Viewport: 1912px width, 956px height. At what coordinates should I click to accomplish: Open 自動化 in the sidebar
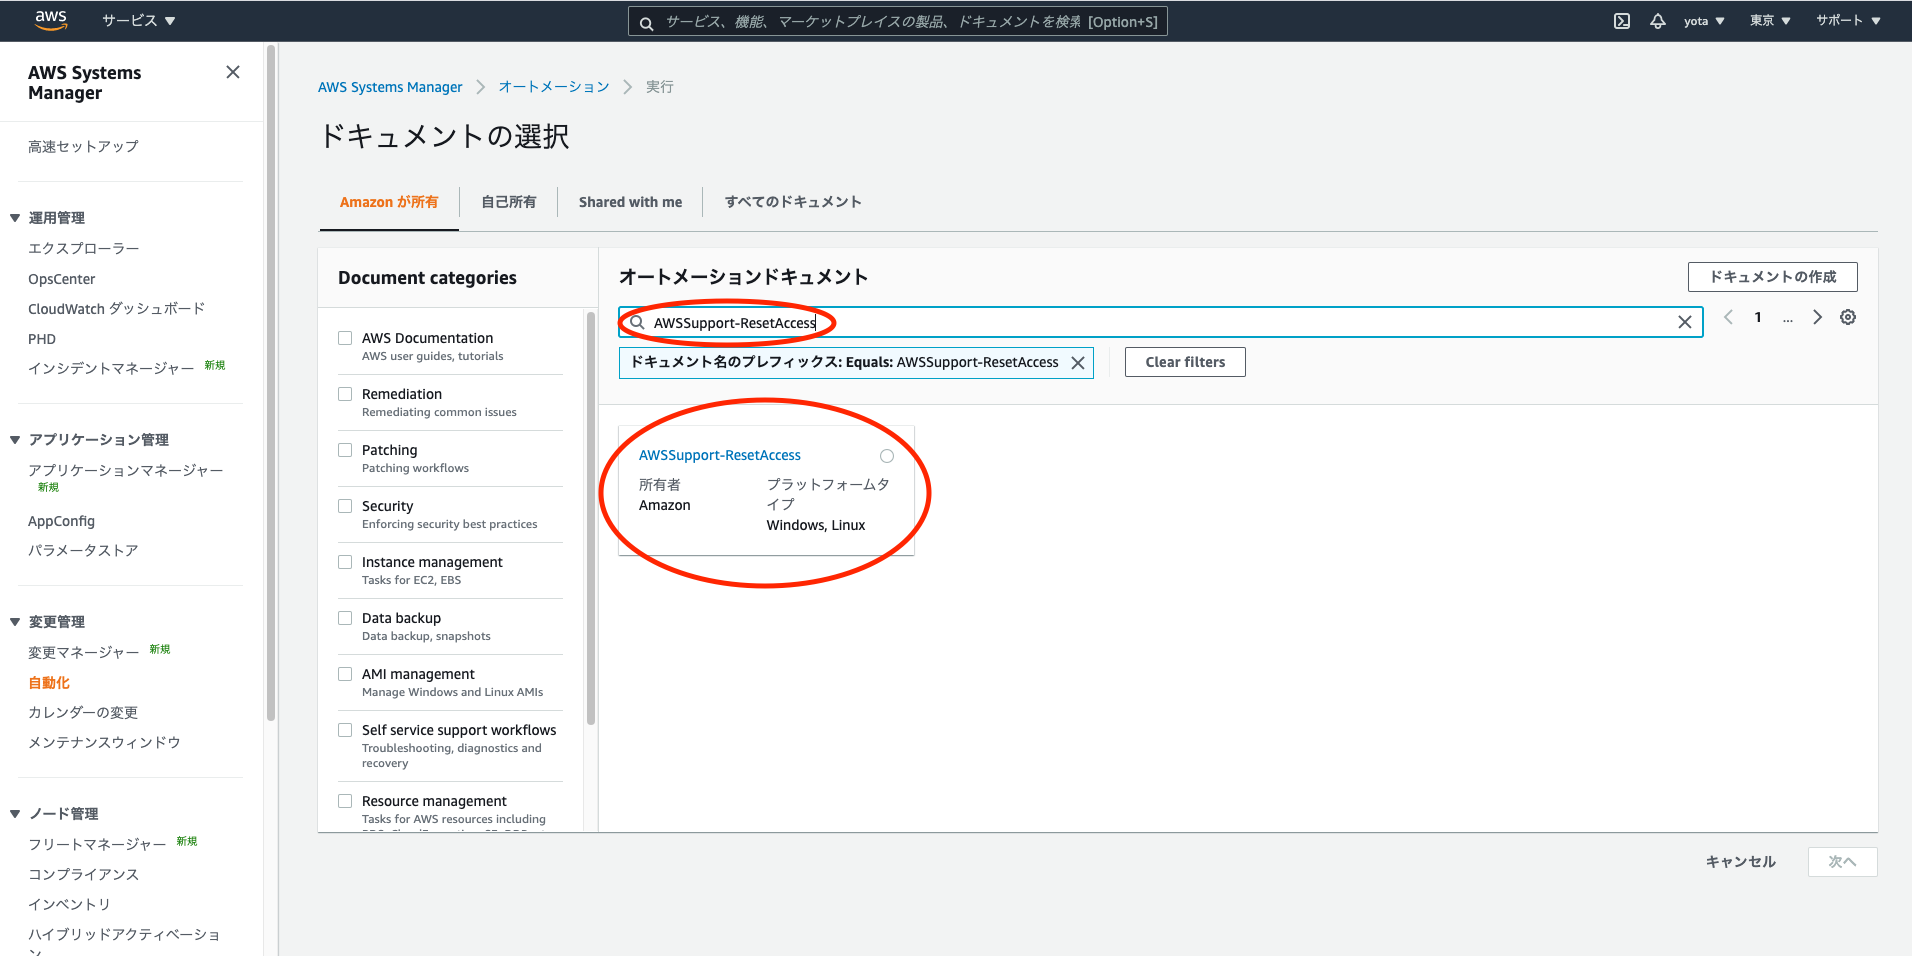49,683
